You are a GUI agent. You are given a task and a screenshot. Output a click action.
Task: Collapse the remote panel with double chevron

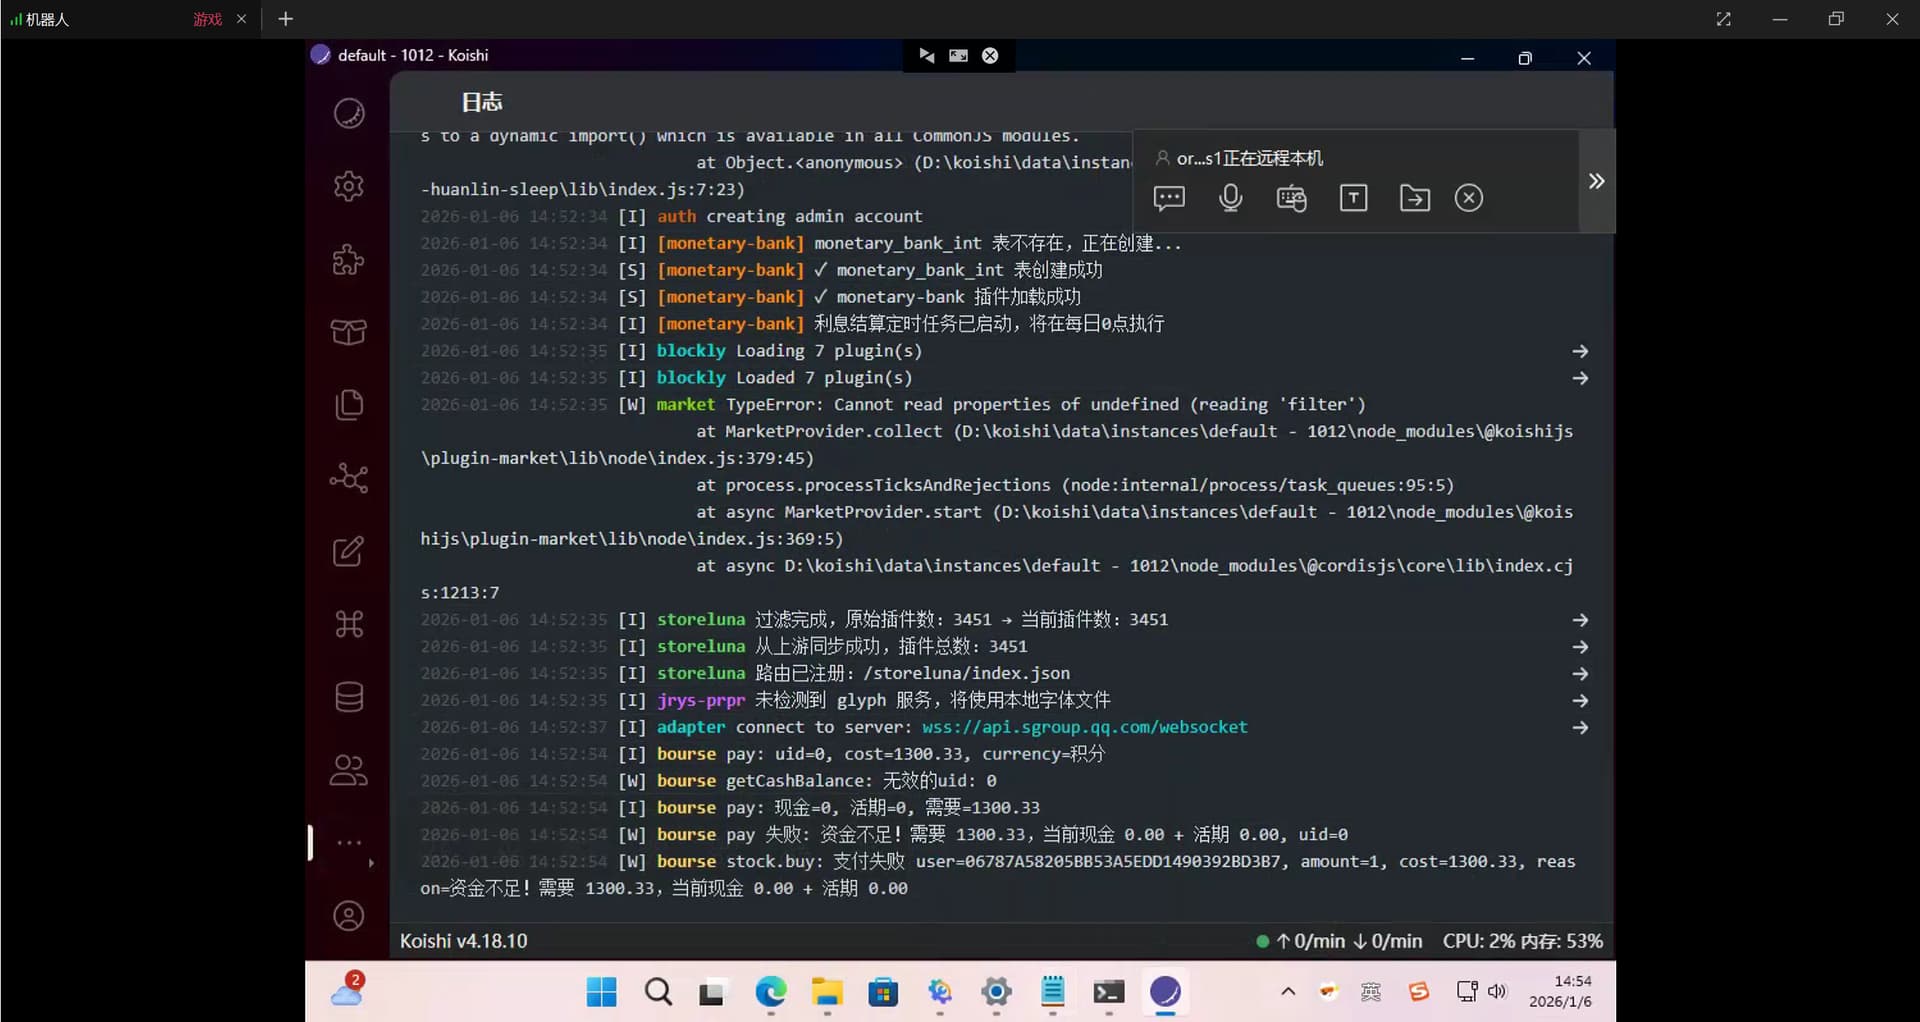tap(1596, 181)
